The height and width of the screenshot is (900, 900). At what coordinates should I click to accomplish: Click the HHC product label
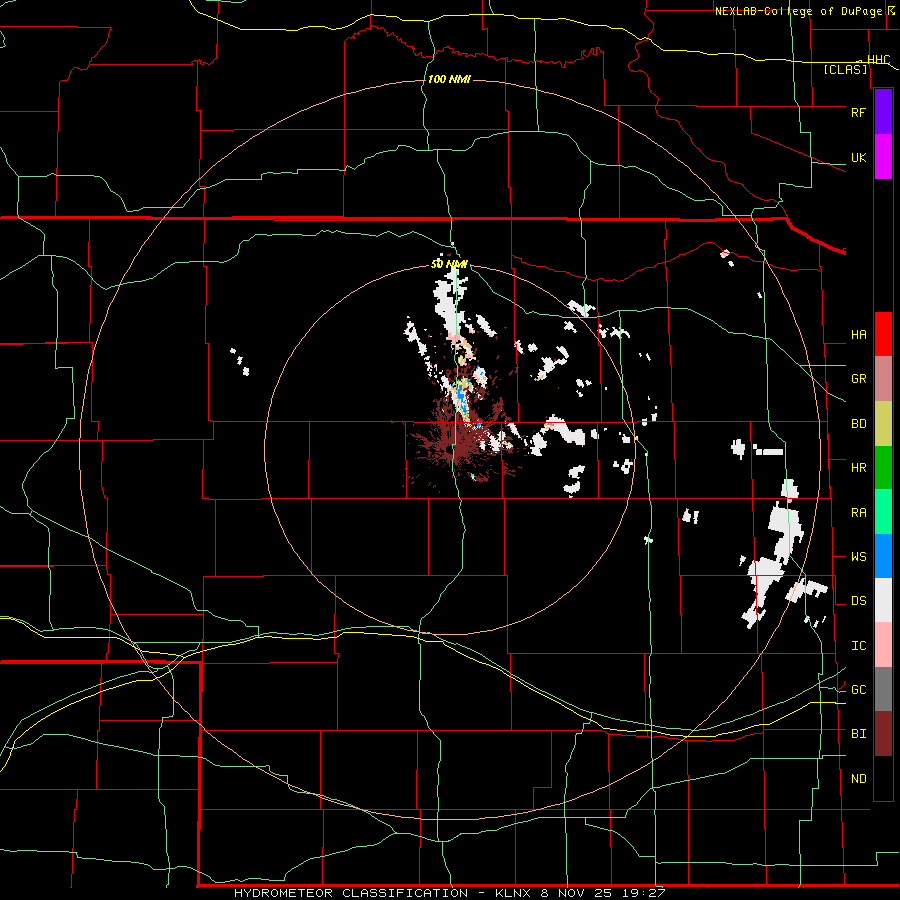pyautogui.click(x=878, y=59)
